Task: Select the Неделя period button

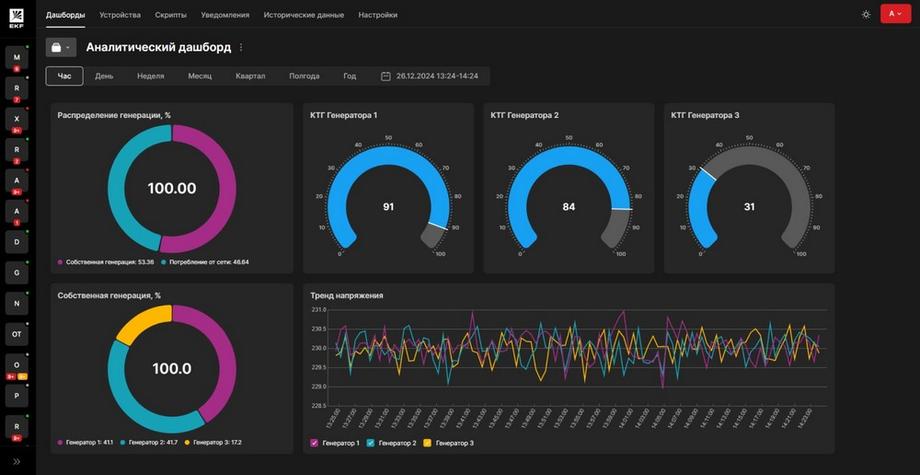Action: coord(151,76)
